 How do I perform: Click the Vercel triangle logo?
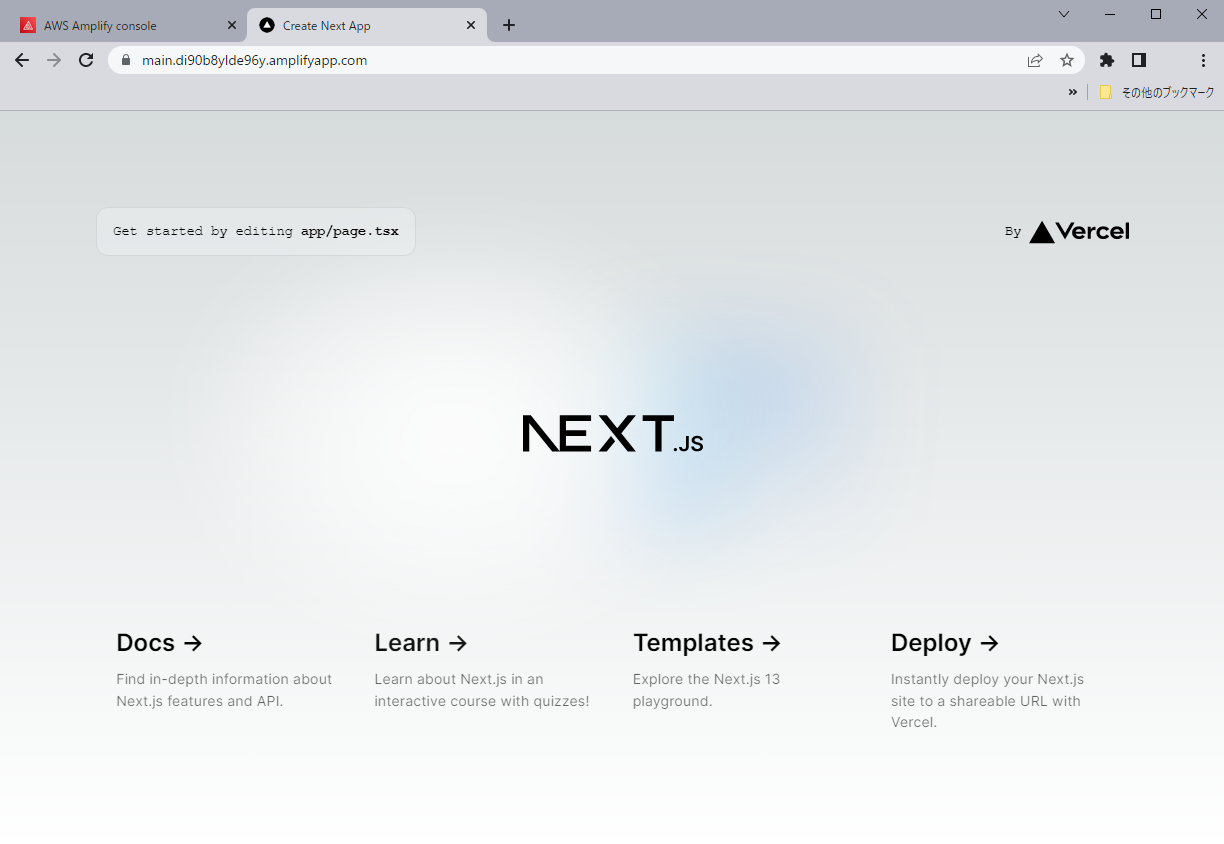[x=1041, y=231]
